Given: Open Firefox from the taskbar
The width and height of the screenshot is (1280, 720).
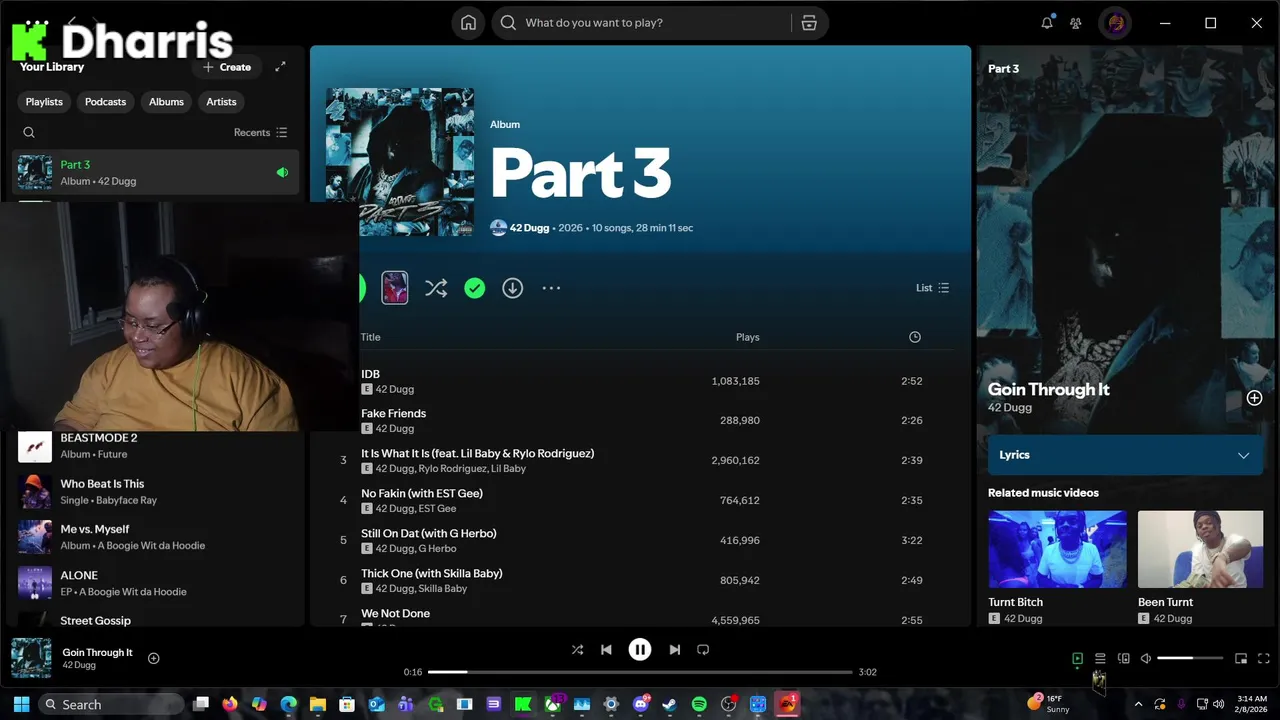Looking at the screenshot, I should 230,704.
